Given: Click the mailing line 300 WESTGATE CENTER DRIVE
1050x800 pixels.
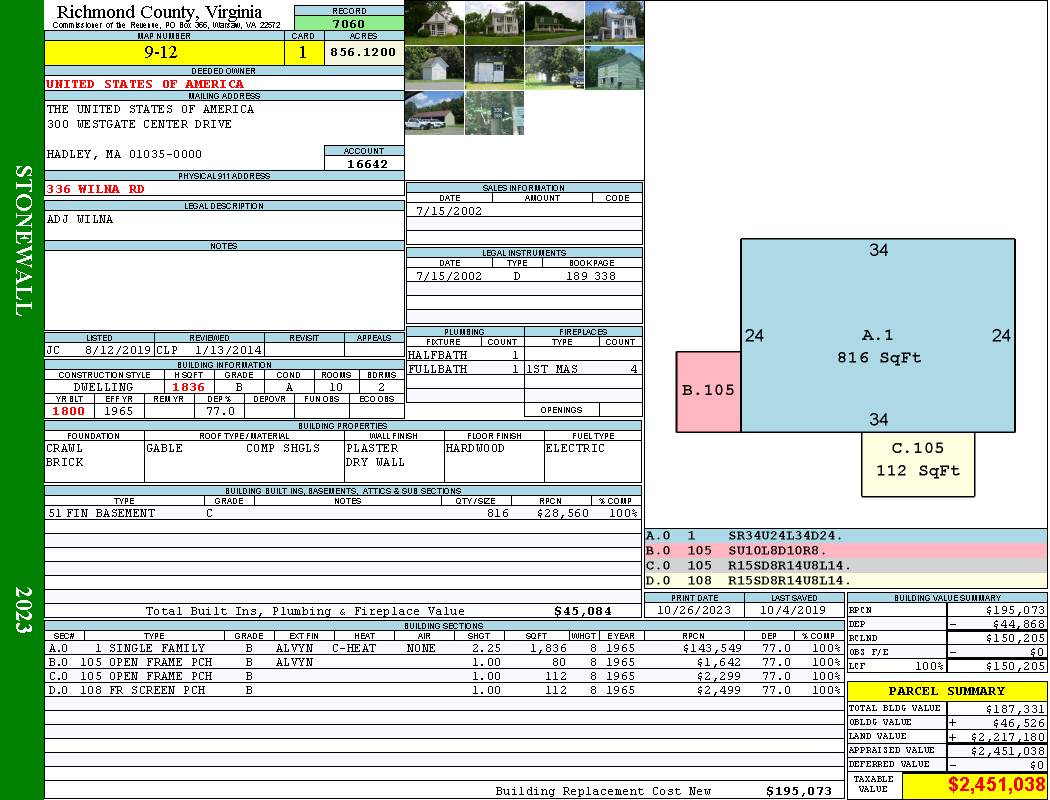Looking at the screenshot, I should tap(139, 124).
